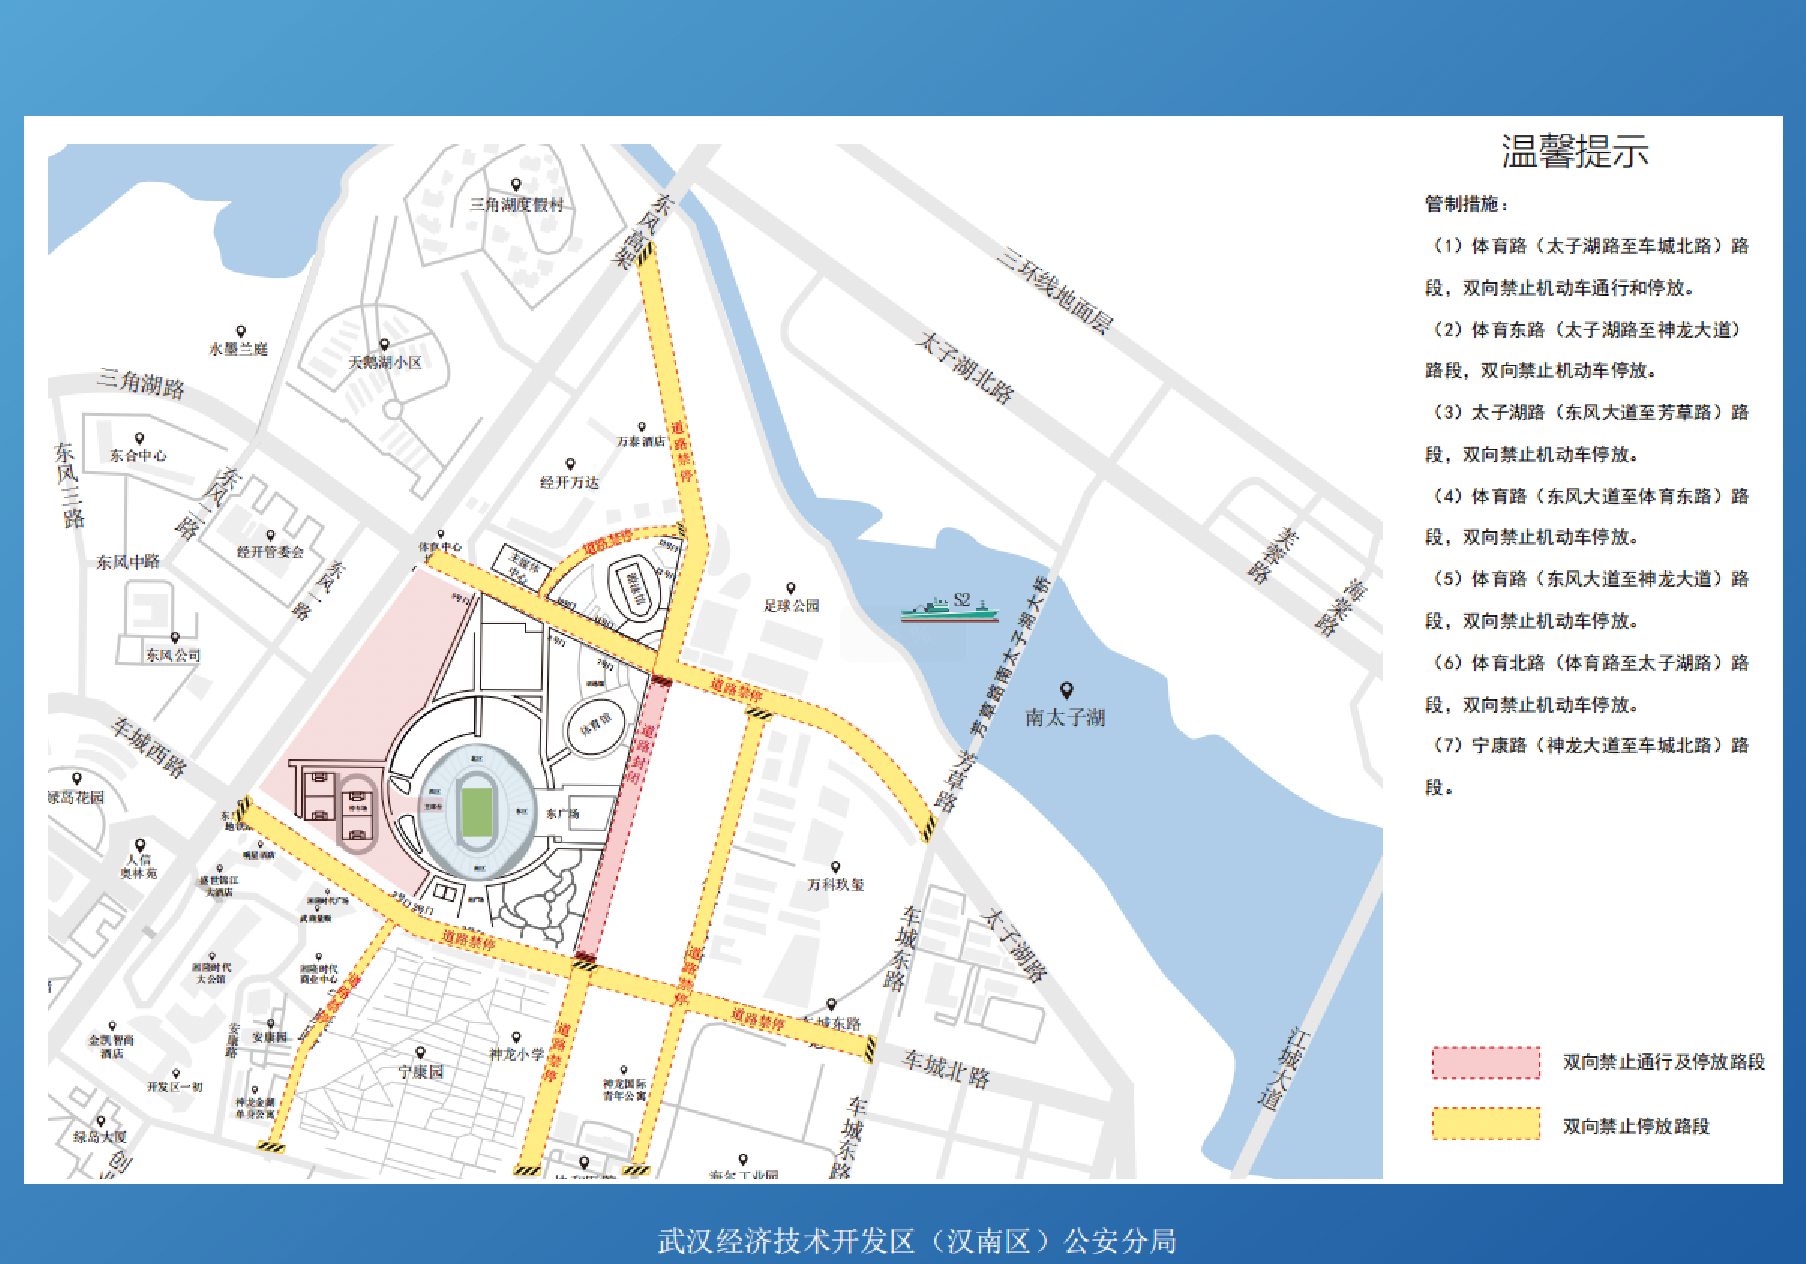Click the 管制措施 label
1806x1264 pixels.
pos(1465,204)
